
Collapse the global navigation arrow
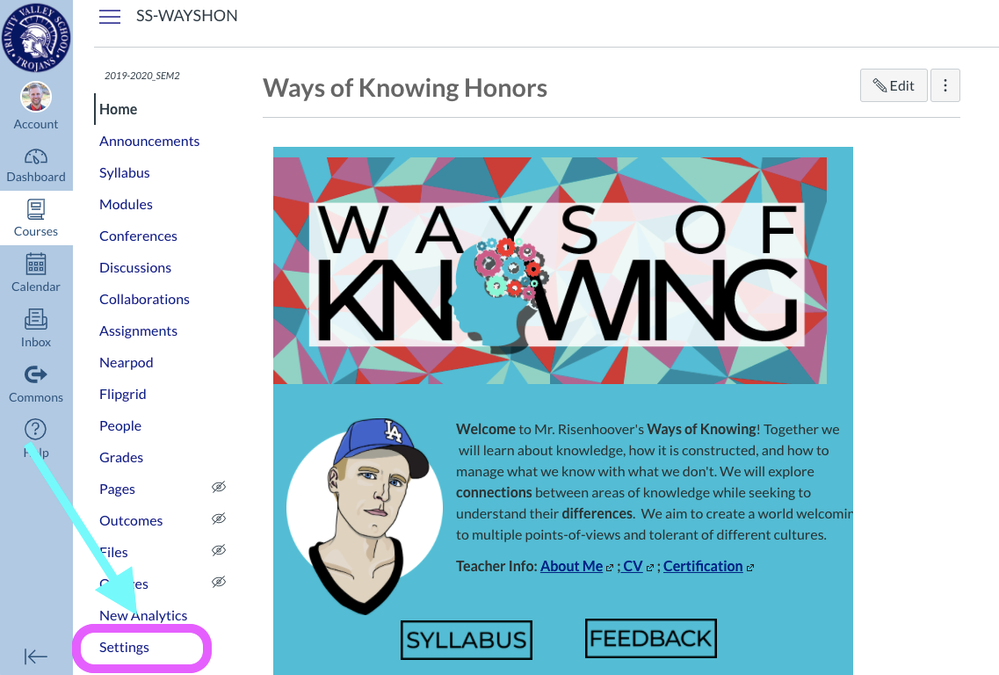coord(36,656)
